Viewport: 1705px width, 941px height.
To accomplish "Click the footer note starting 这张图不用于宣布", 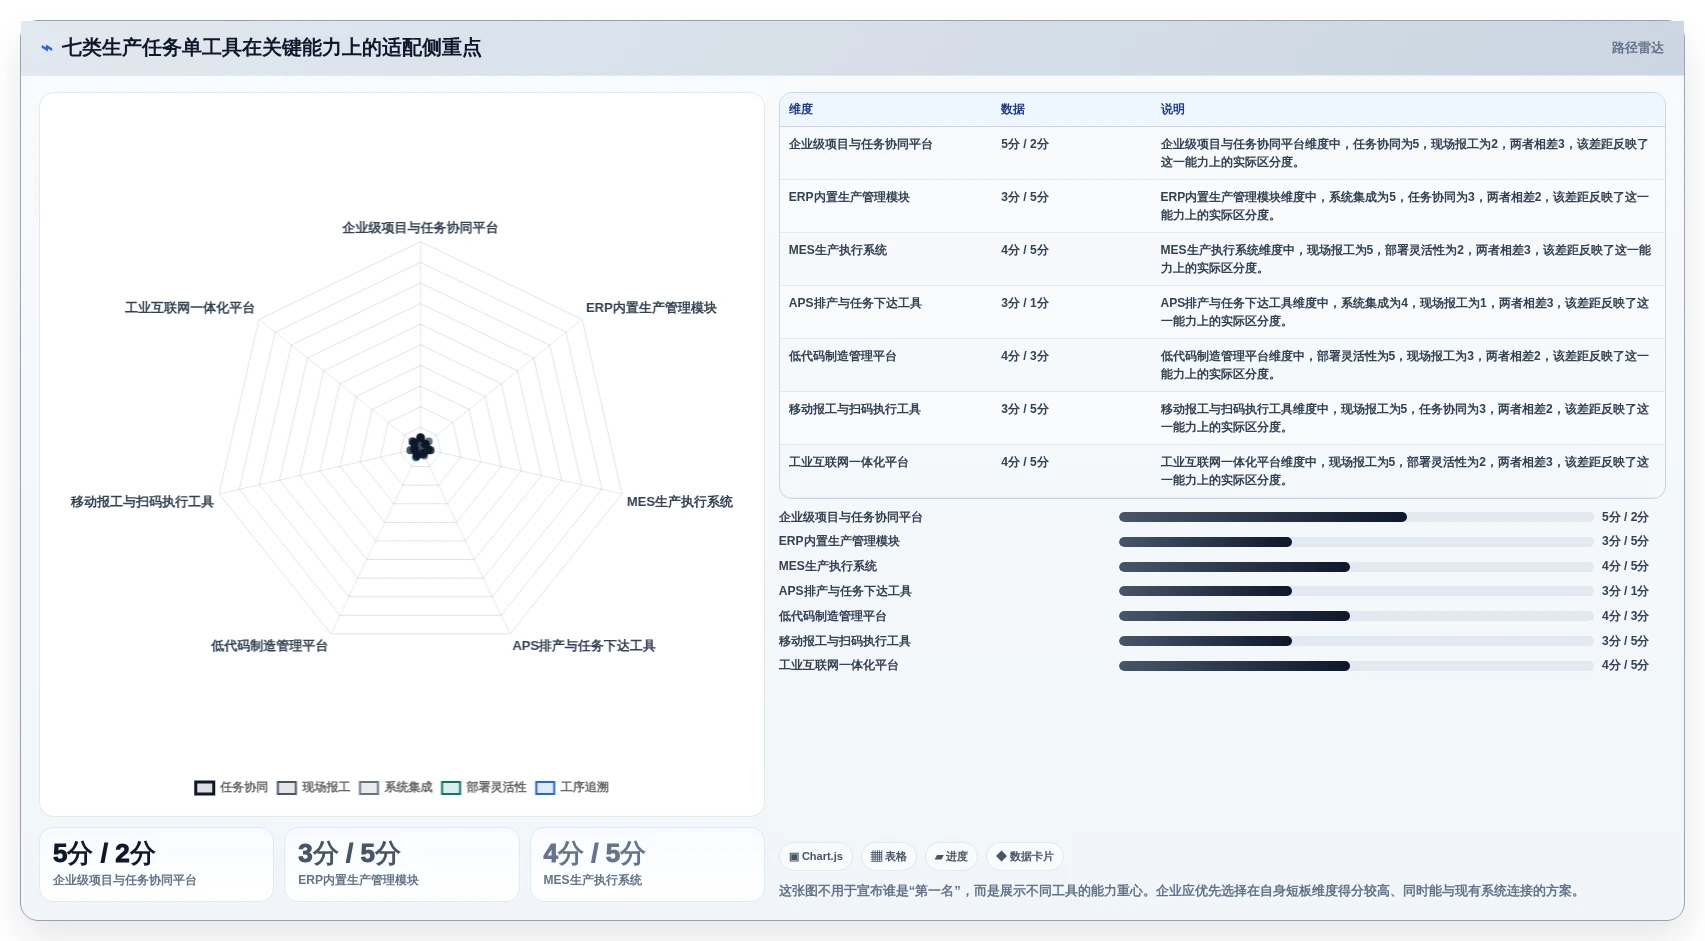I will 1182,891.
